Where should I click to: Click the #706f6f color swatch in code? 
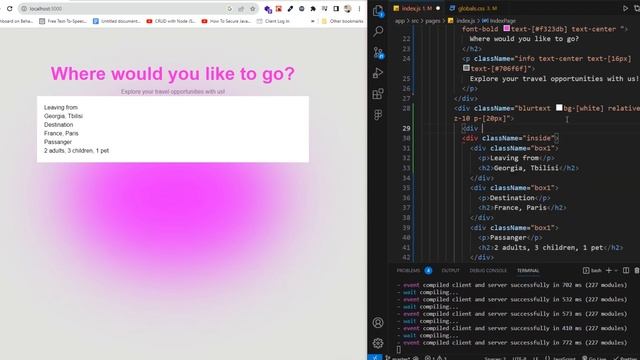coord(466,68)
